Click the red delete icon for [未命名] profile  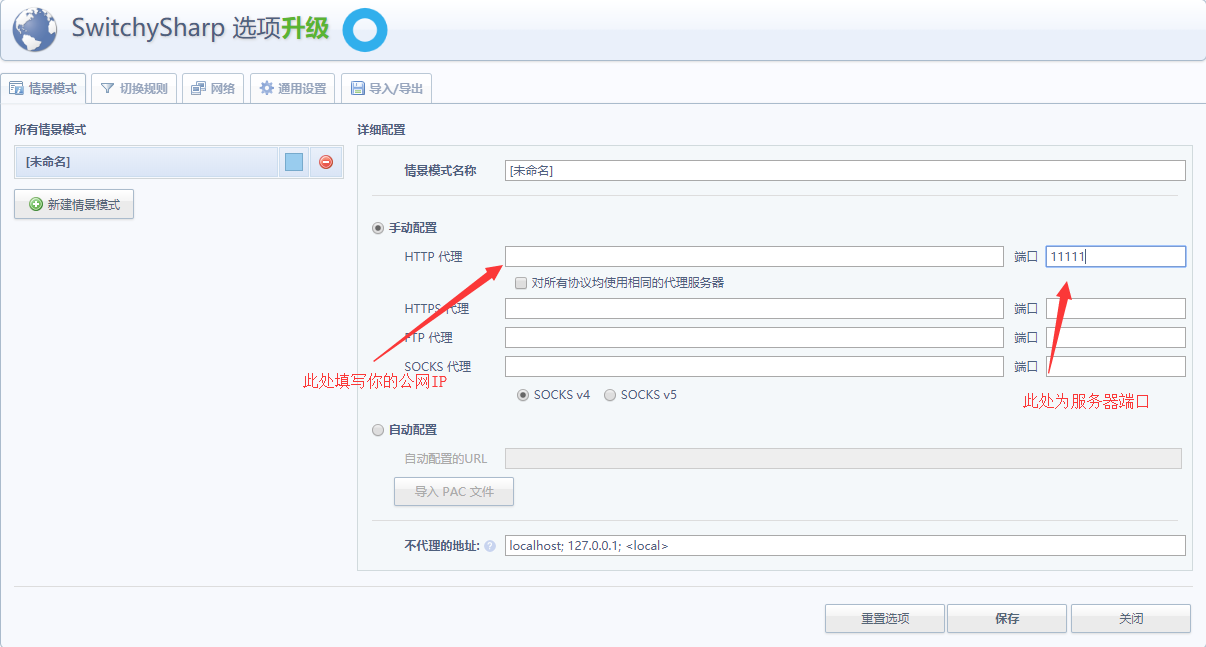click(326, 162)
